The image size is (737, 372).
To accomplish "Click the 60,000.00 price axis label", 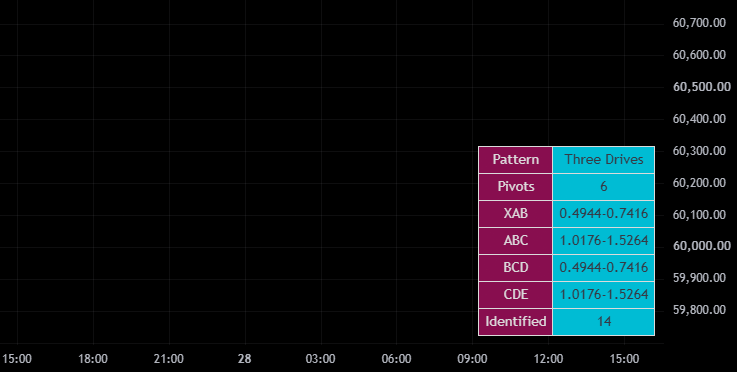I will click(702, 246).
